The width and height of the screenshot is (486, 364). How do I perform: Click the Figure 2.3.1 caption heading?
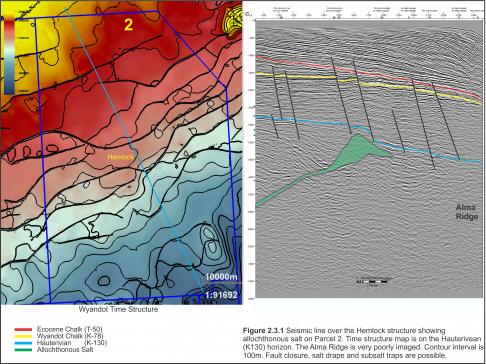263,331
